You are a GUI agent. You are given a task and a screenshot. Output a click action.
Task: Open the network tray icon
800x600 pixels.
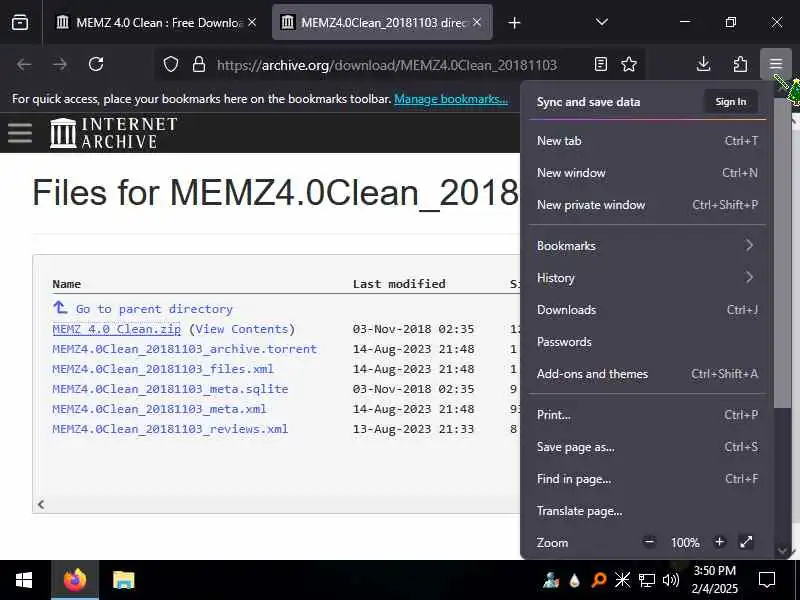pos(646,580)
